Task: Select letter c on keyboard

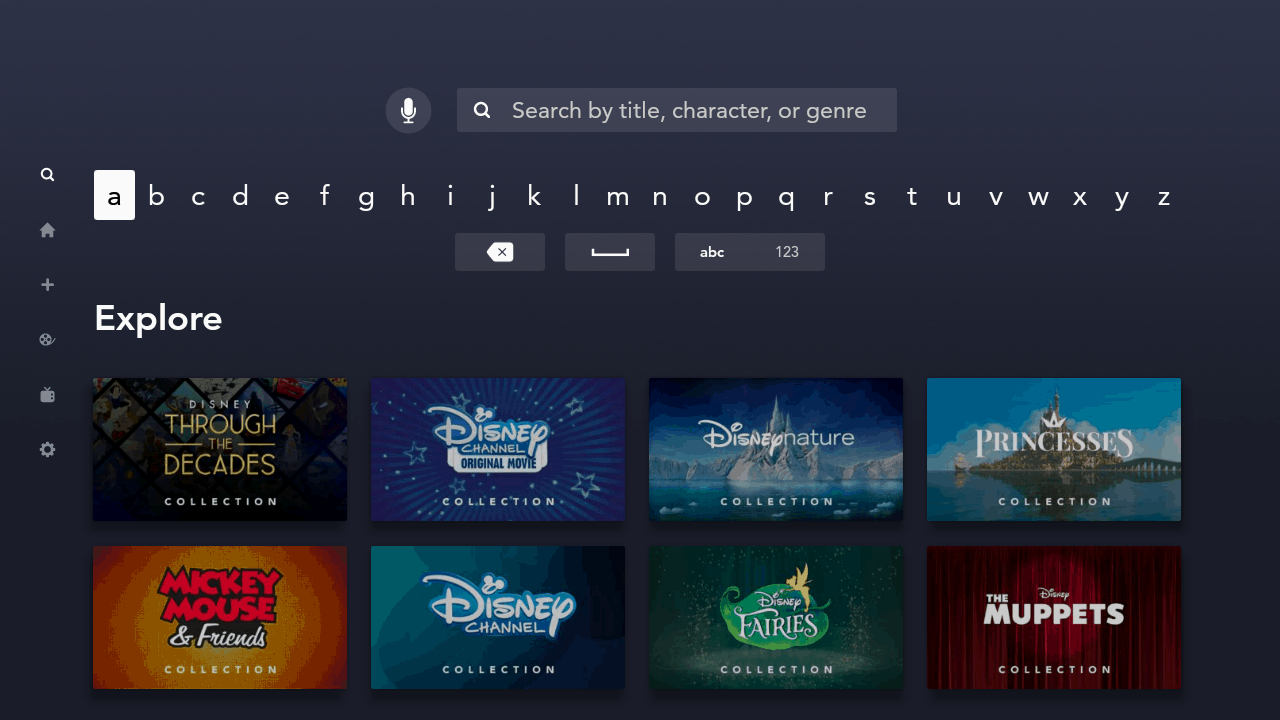Action: (198, 196)
